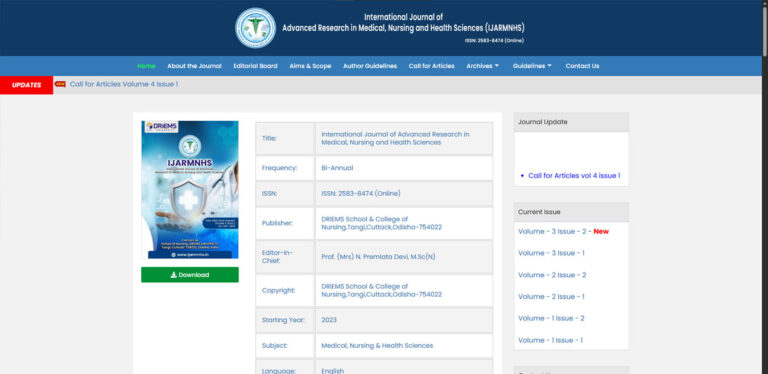Image resolution: width=768 pixels, height=374 pixels.
Task: Expand the Guidelines dropdown menu
Action: [x=532, y=66]
